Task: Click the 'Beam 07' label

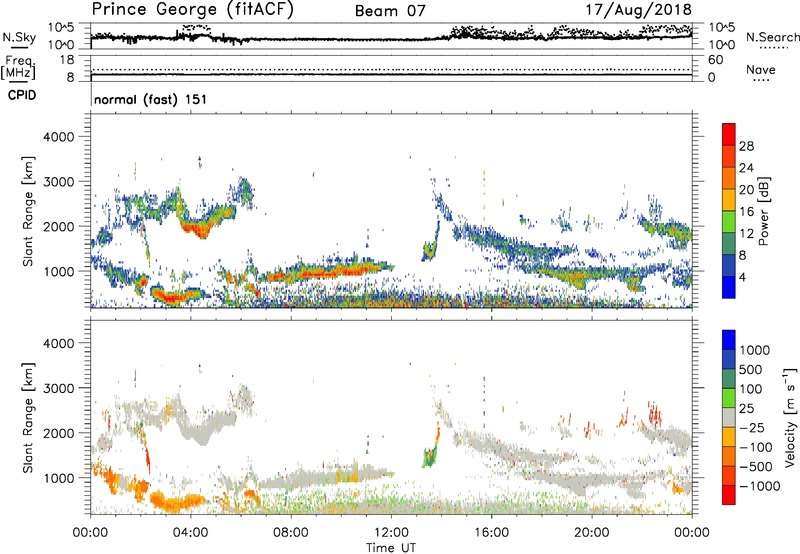Action: point(390,11)
